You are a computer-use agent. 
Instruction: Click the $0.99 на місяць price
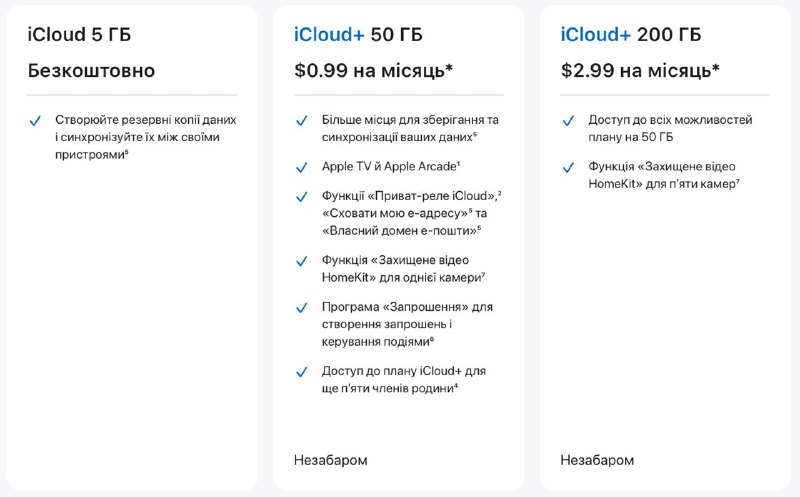[373, 70]
